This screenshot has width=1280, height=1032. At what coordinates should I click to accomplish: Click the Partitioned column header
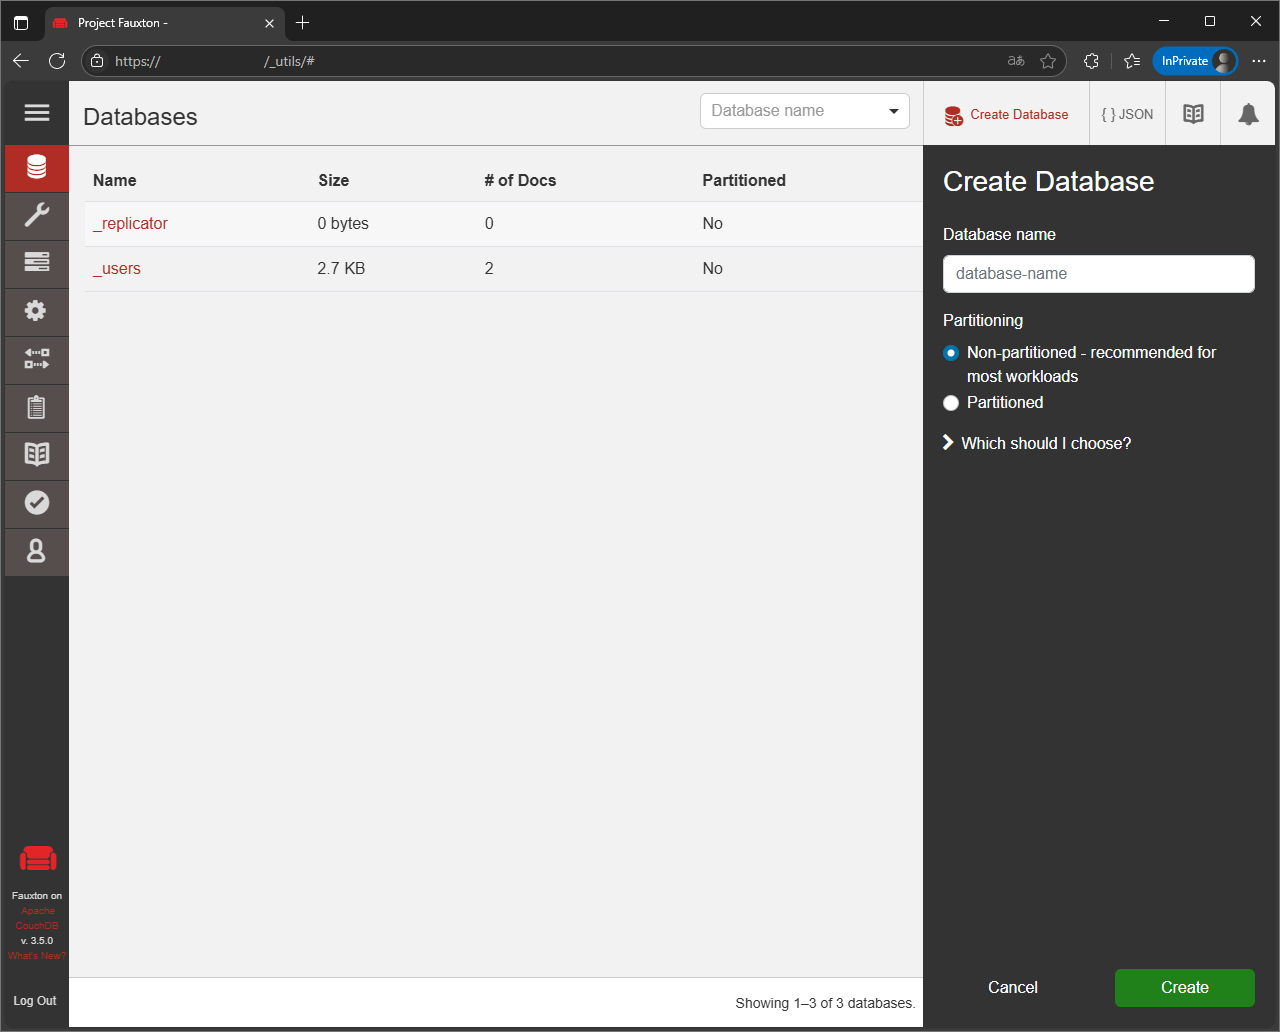[744, 180]
